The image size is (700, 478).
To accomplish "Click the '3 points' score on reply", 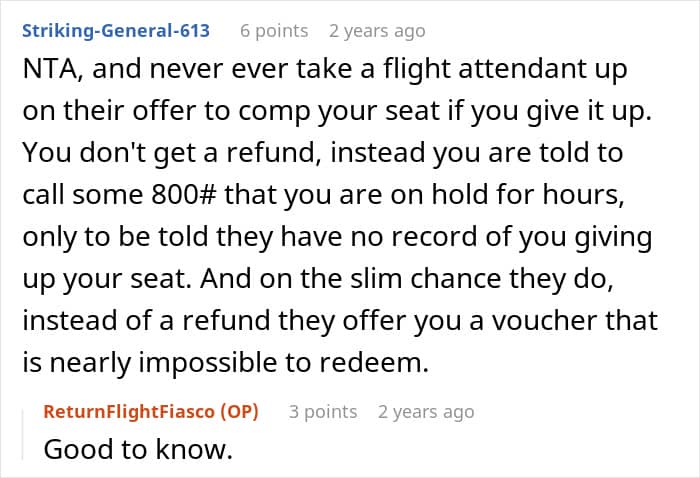I will [x=323, y=411].
